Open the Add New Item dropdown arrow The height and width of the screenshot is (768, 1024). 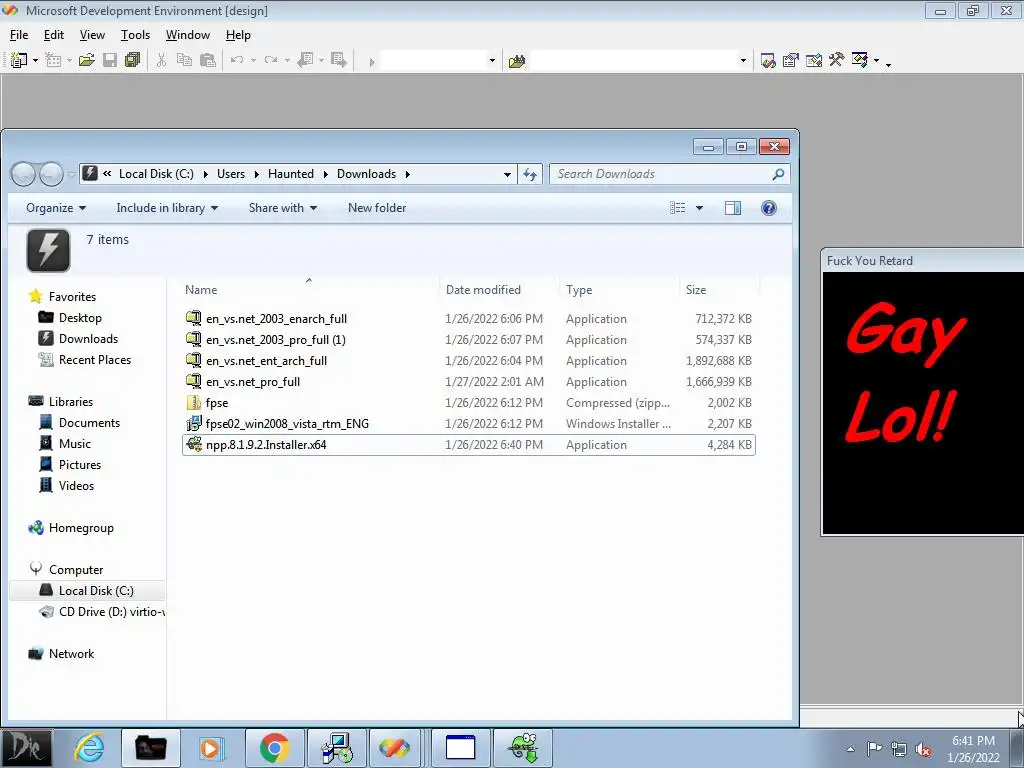69,61
